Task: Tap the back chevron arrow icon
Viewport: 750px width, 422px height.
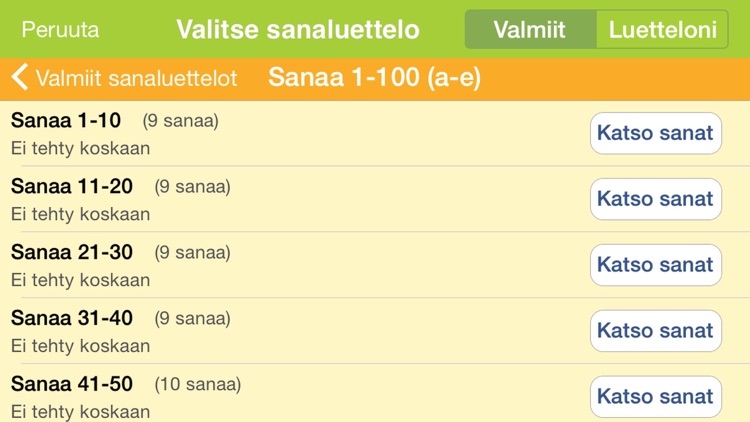Action: (19, 78)
